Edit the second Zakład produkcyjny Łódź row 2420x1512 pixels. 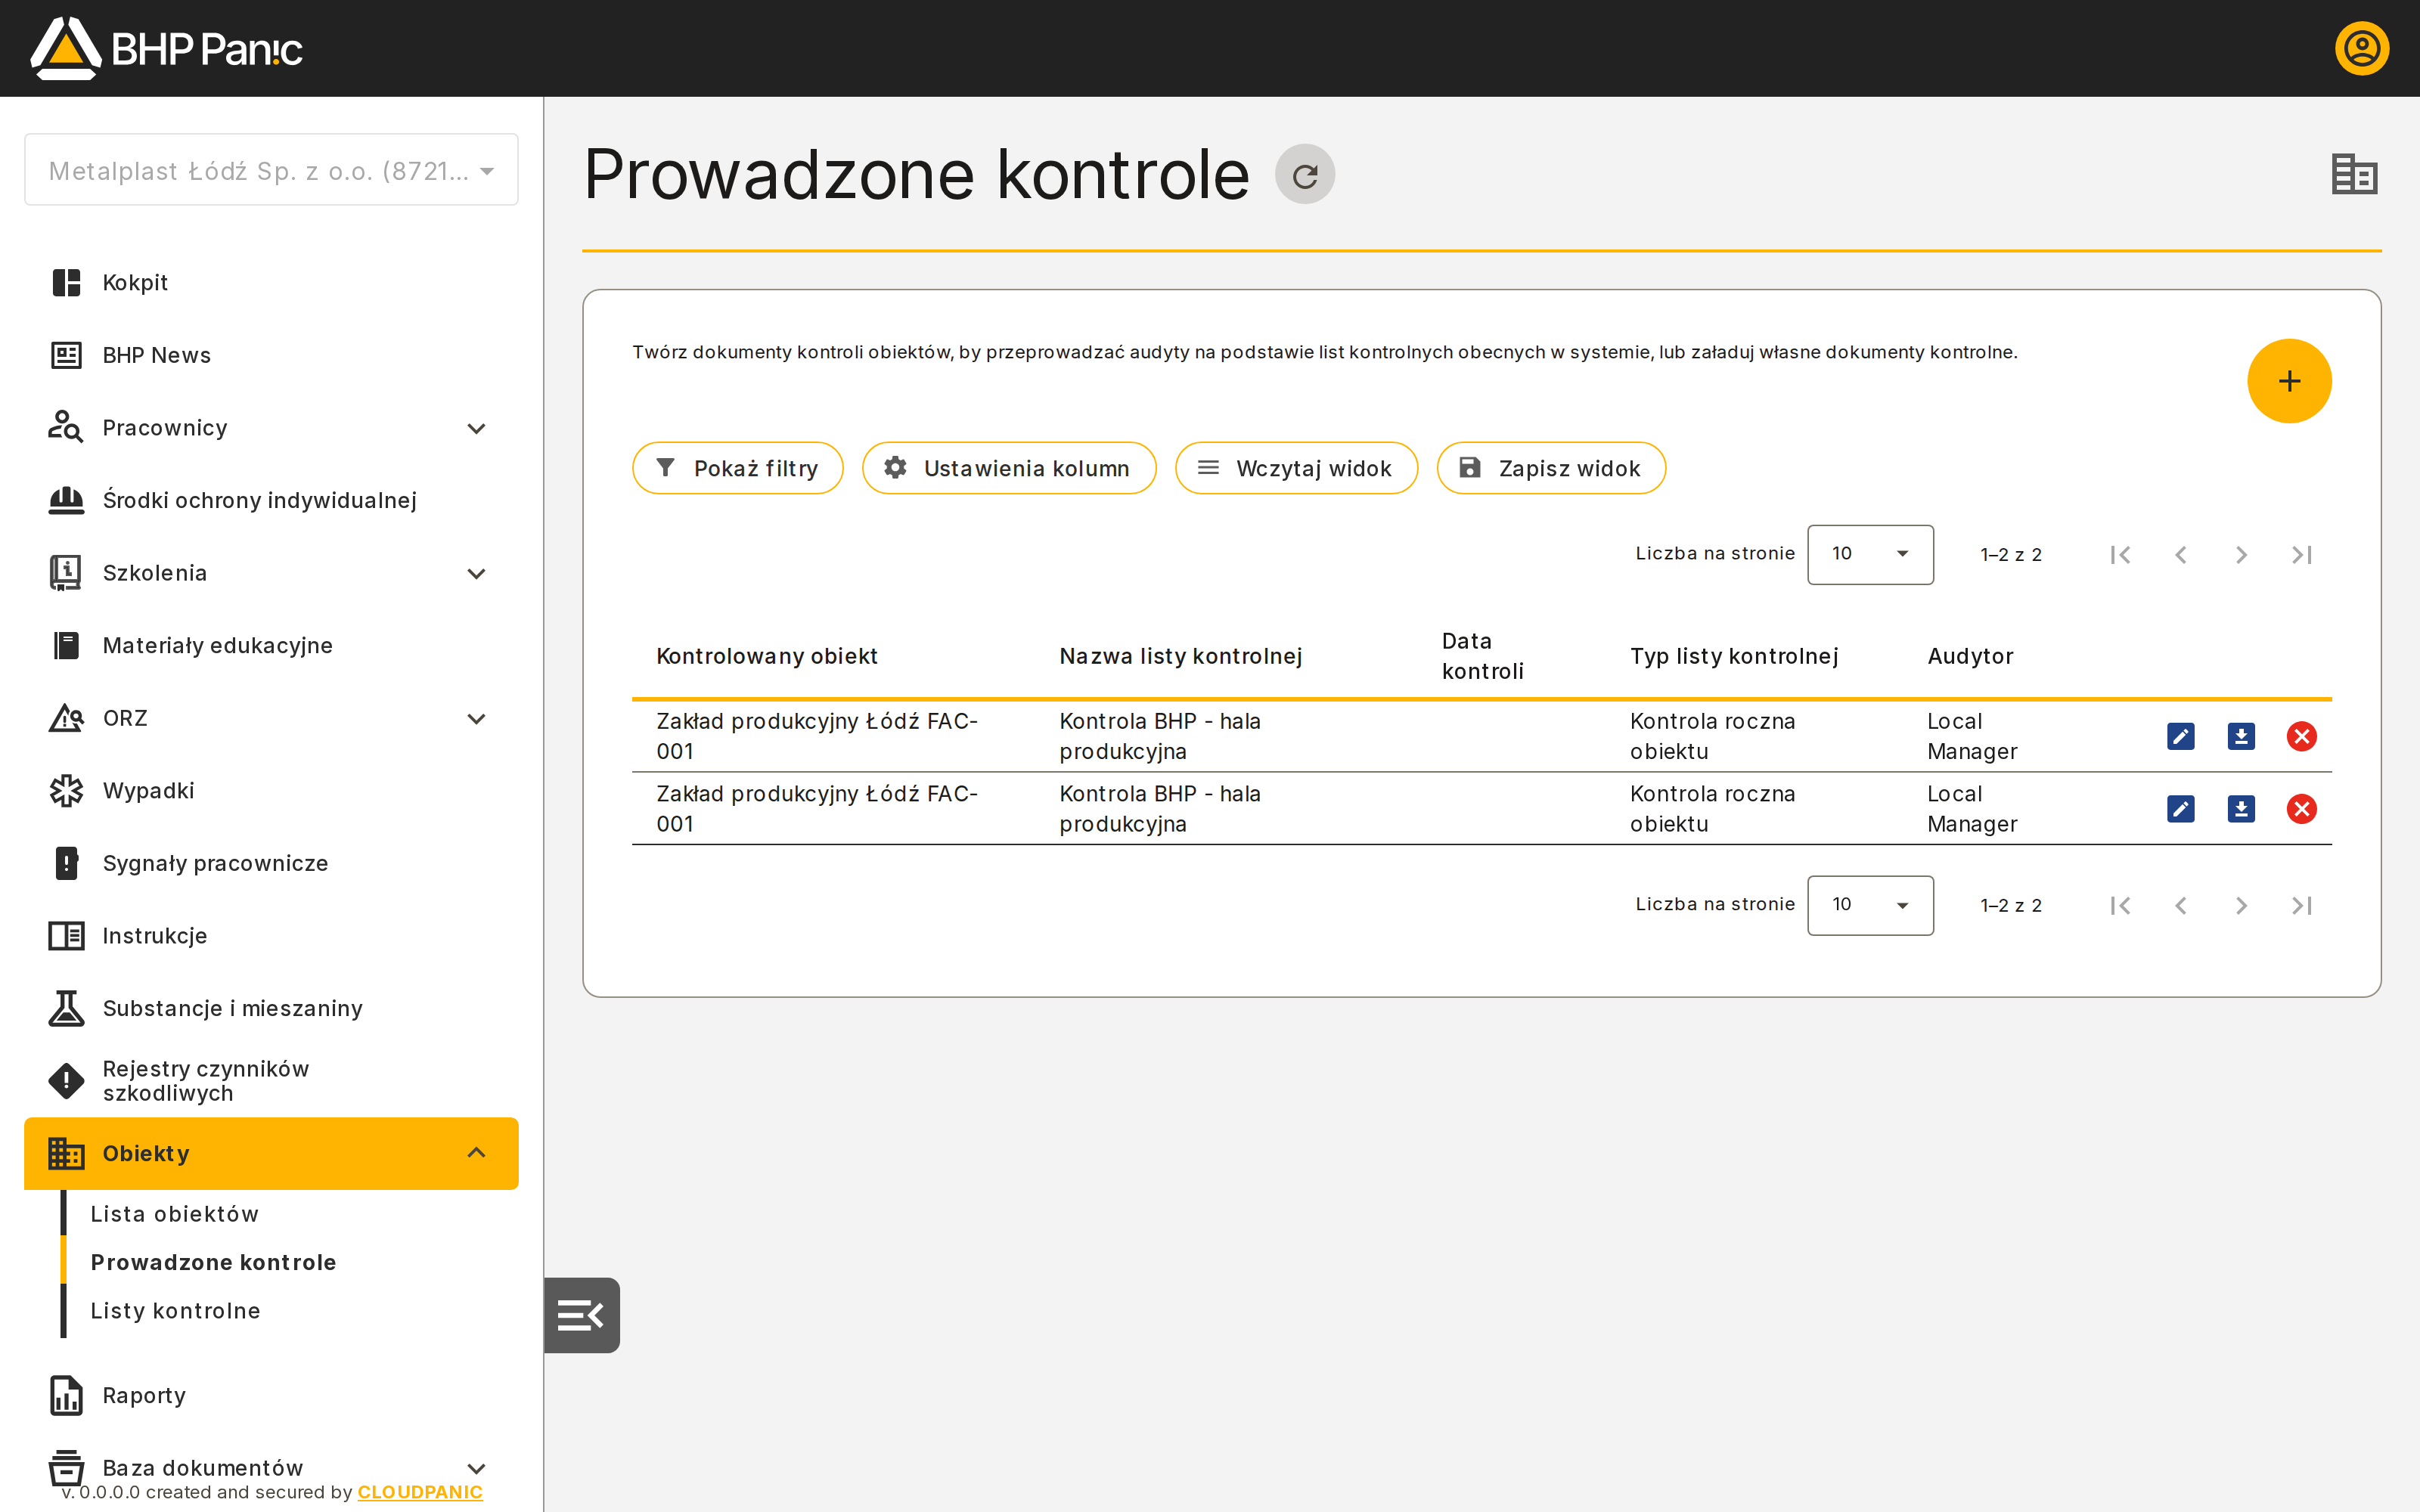click(2180, 809)
